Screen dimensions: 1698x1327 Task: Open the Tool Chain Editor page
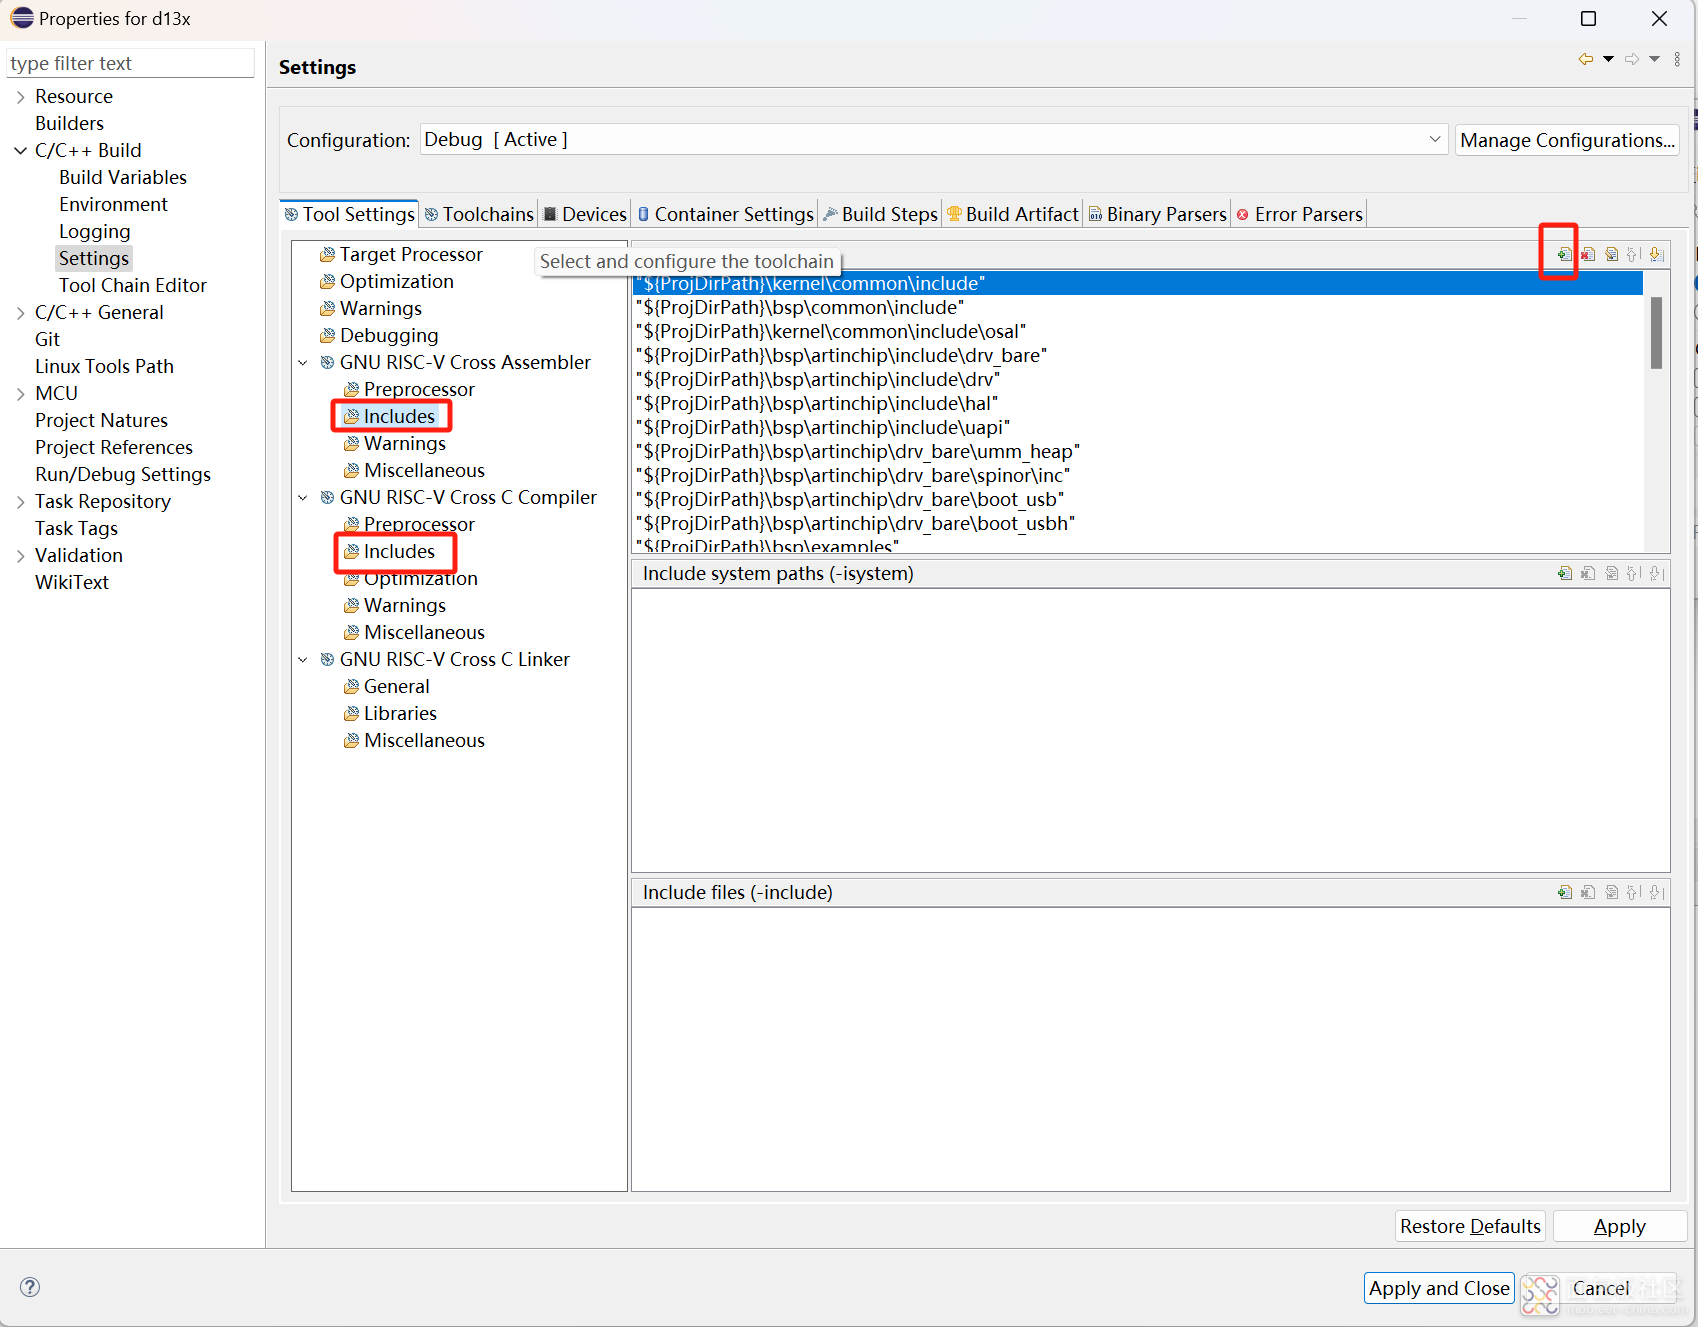tap(133, 286)
